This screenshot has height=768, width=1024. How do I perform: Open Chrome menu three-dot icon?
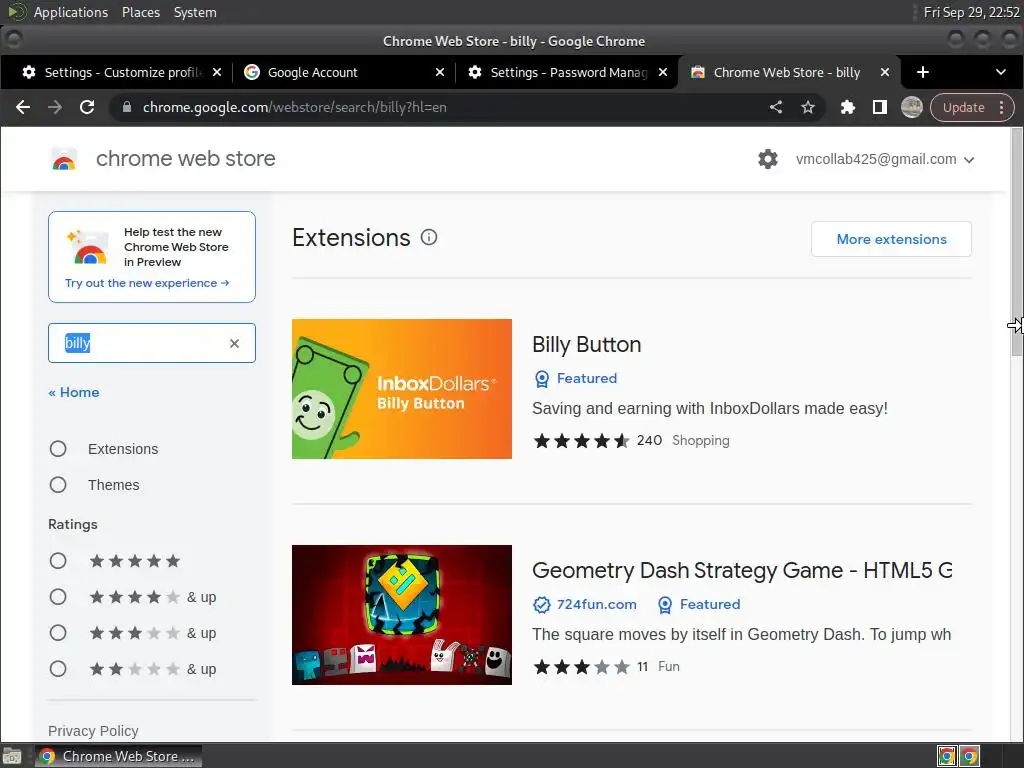[x=1001, y=107]
